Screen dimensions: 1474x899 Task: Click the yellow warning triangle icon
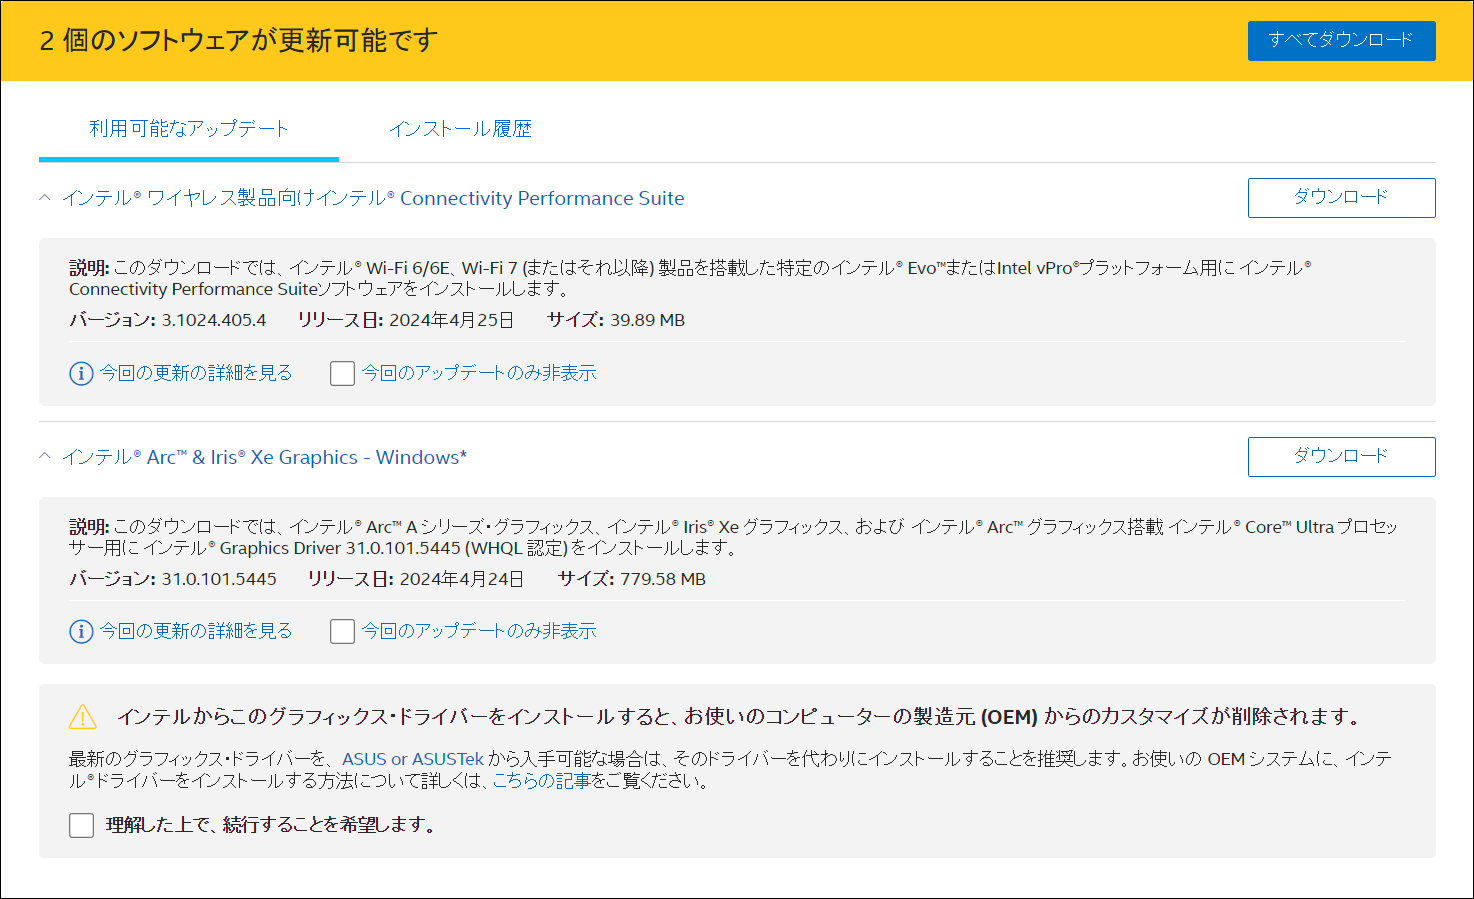click(x=82, y=717)
